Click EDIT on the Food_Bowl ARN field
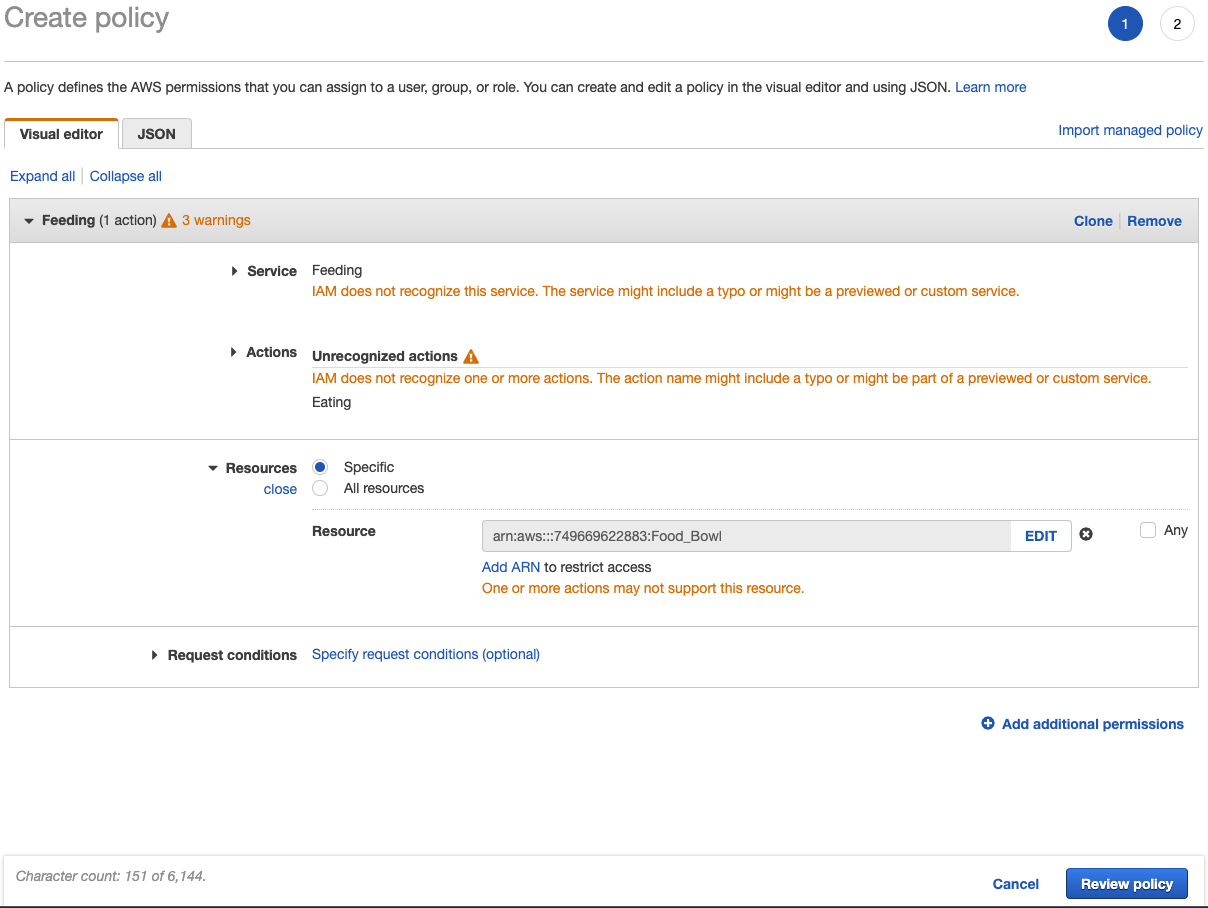The height and width of the screenshot is (908, 1208). coord(1040,536)
